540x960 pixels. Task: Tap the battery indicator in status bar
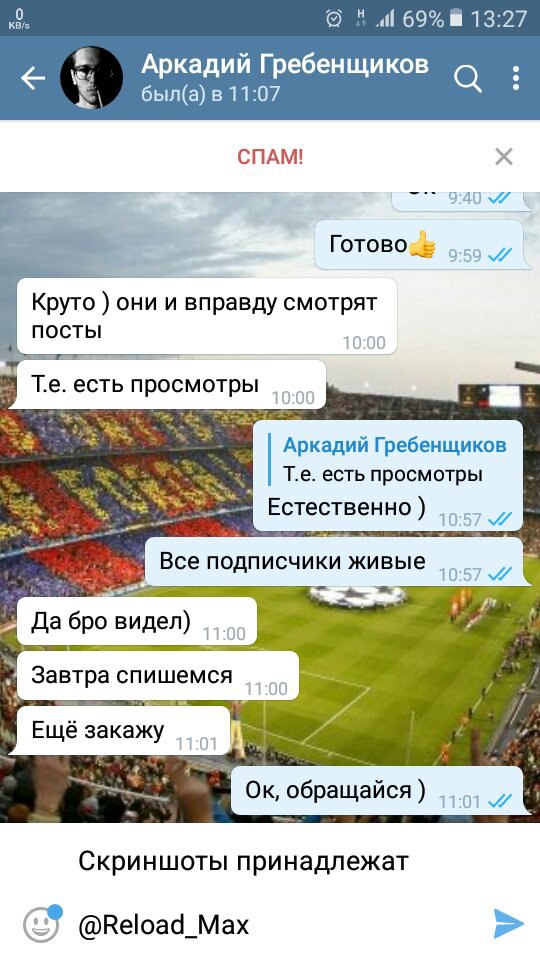coord(456,18)
